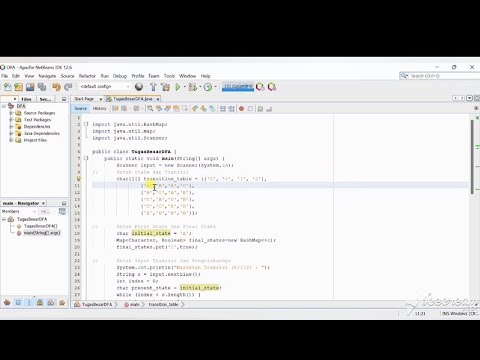
Task: Click the first garbage-collection profiler icon
Action: click(260, 87)
